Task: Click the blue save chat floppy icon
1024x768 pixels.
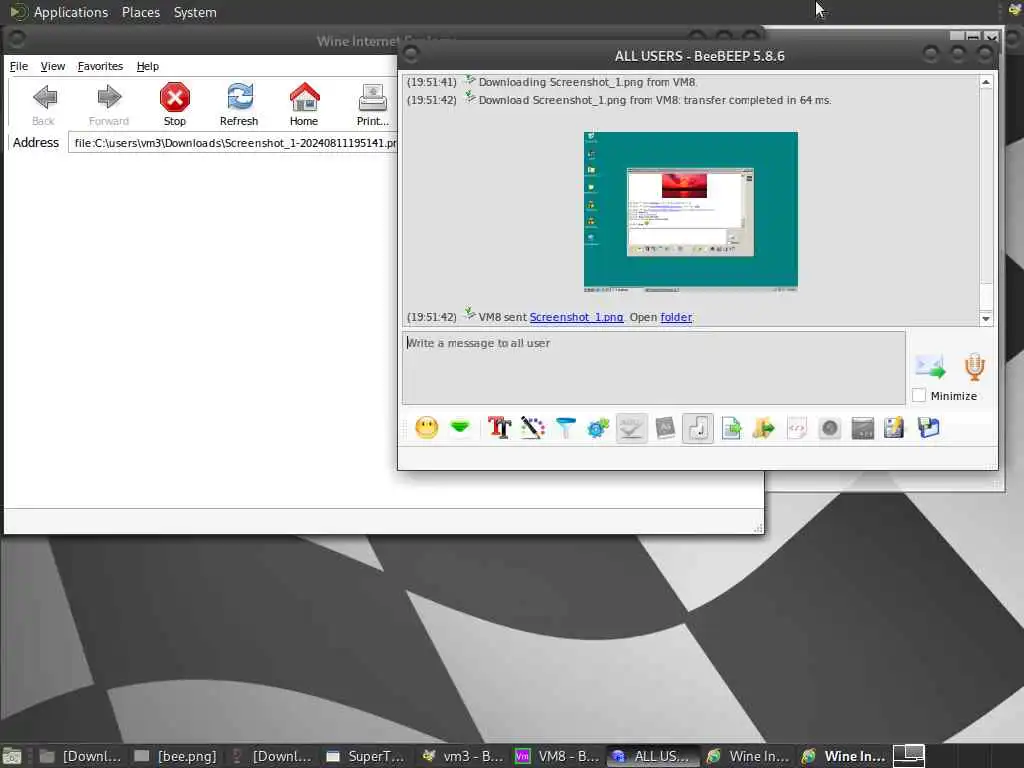Action: click(928, 428)
